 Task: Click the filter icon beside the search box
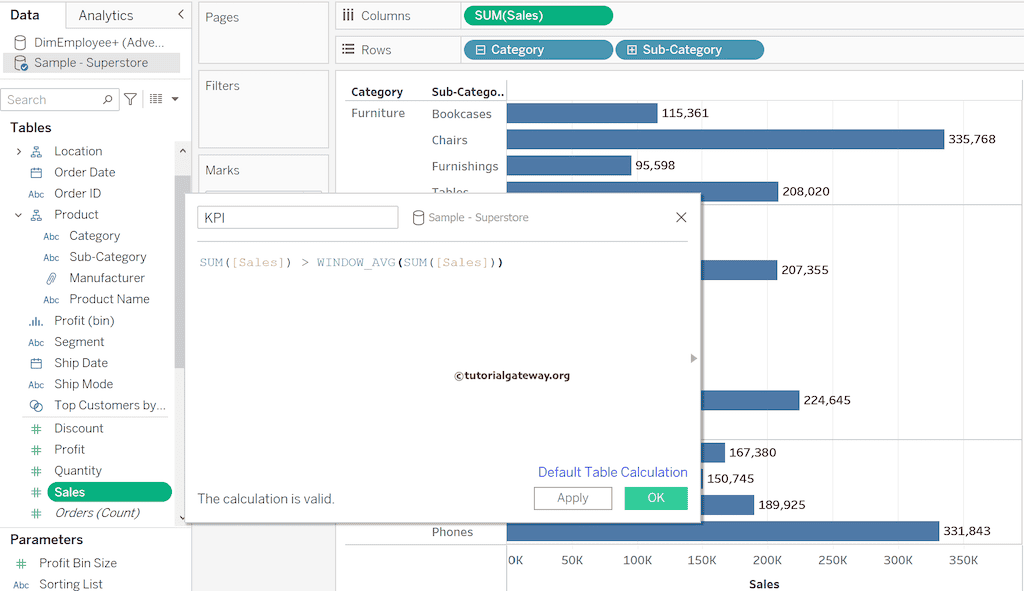point(130,99)
